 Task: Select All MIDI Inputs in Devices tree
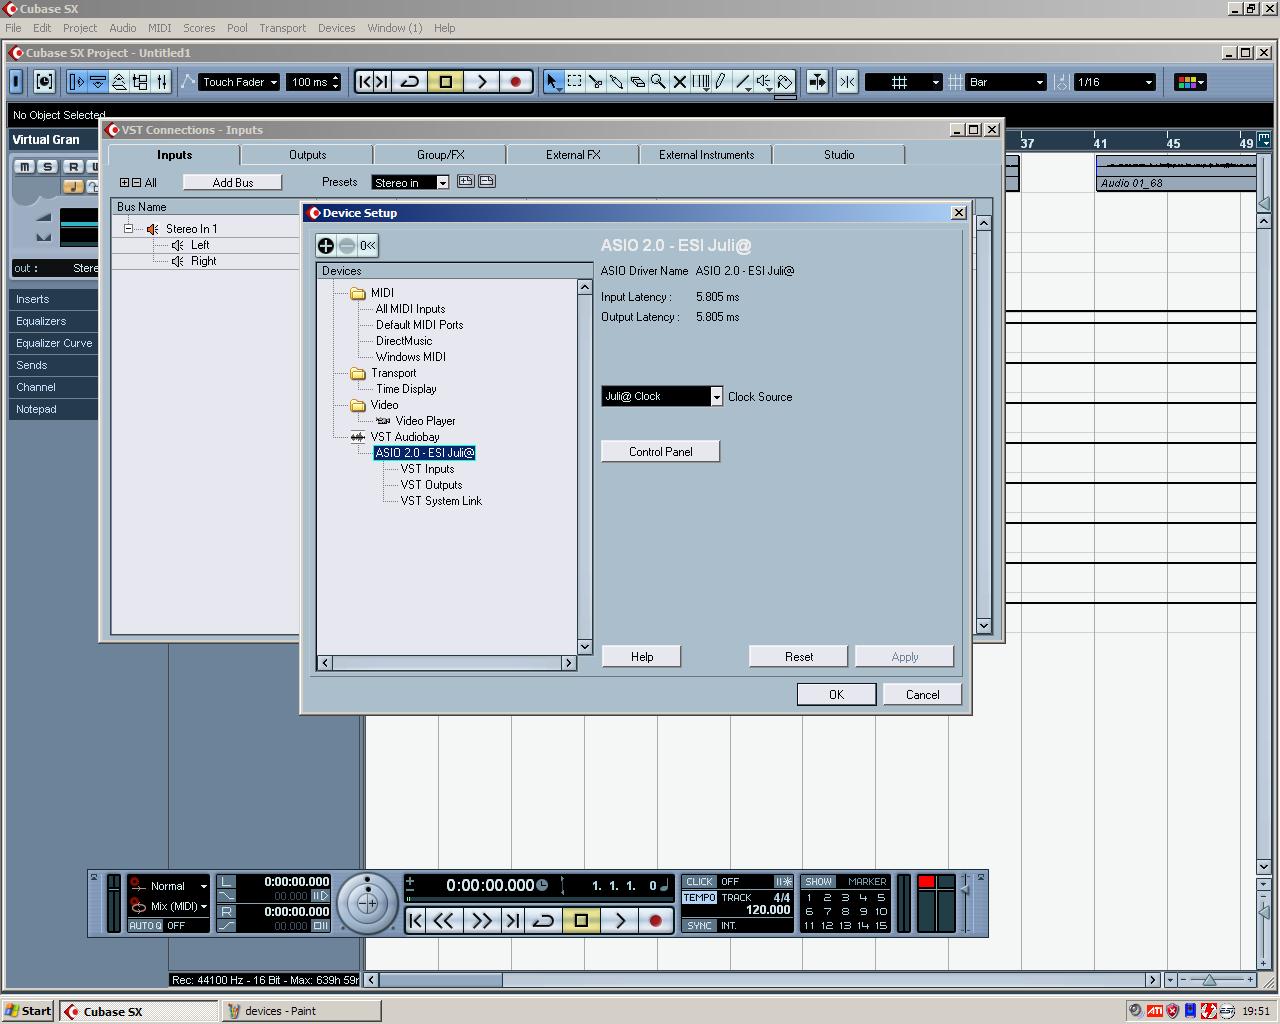410,309
